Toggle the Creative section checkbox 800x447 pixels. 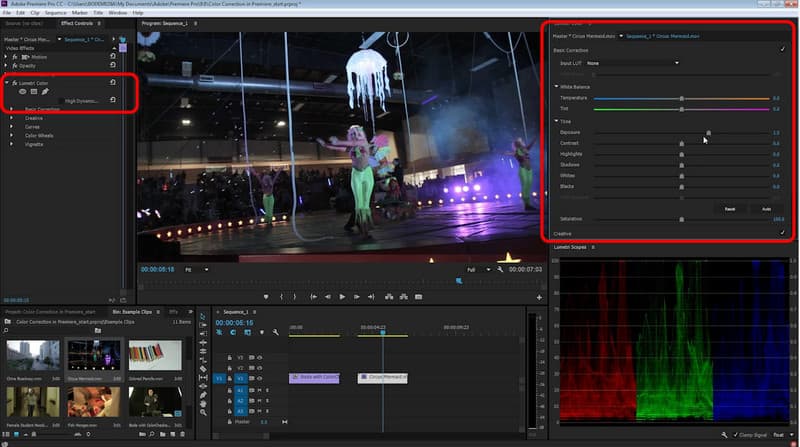click(x=782, y=232)
